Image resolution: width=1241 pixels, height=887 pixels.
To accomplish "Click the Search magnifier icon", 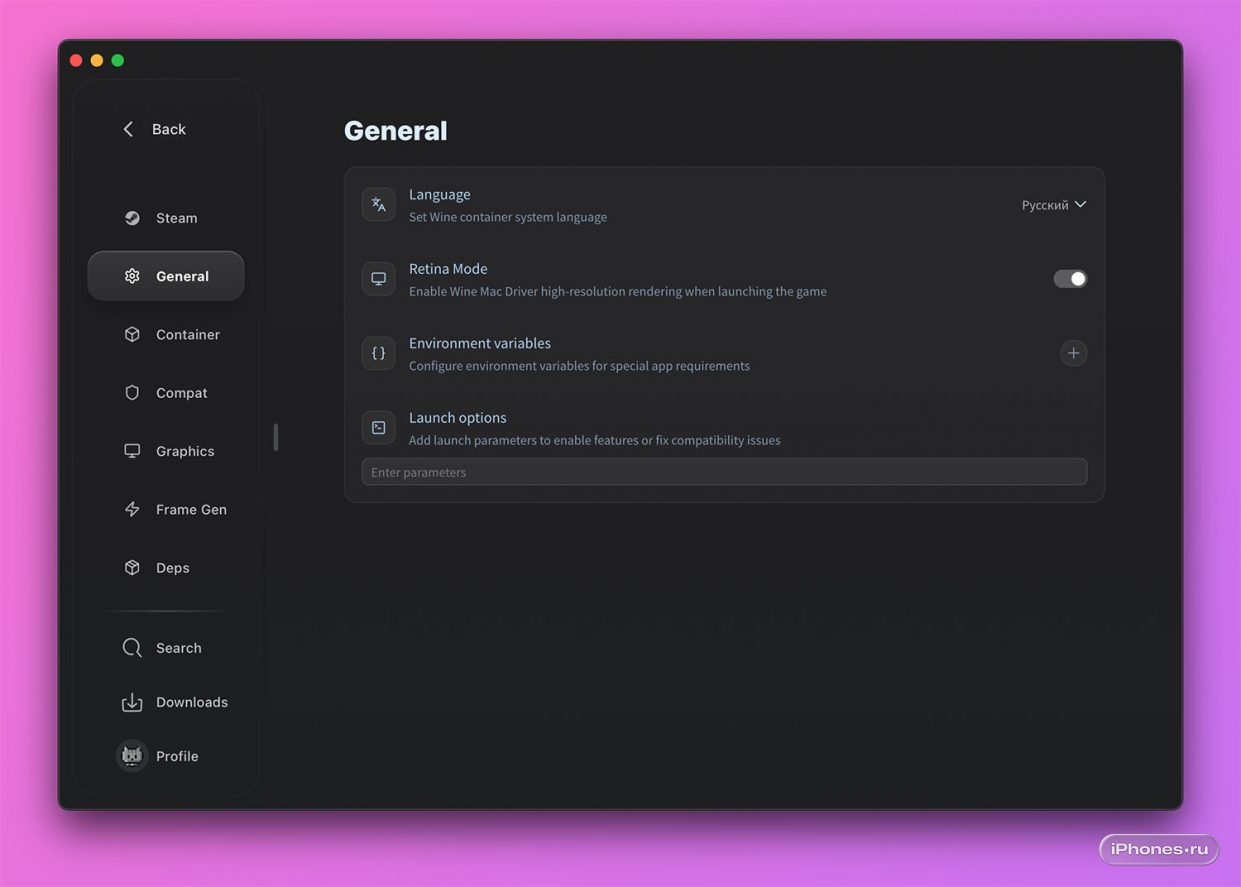I will point(132,648).
